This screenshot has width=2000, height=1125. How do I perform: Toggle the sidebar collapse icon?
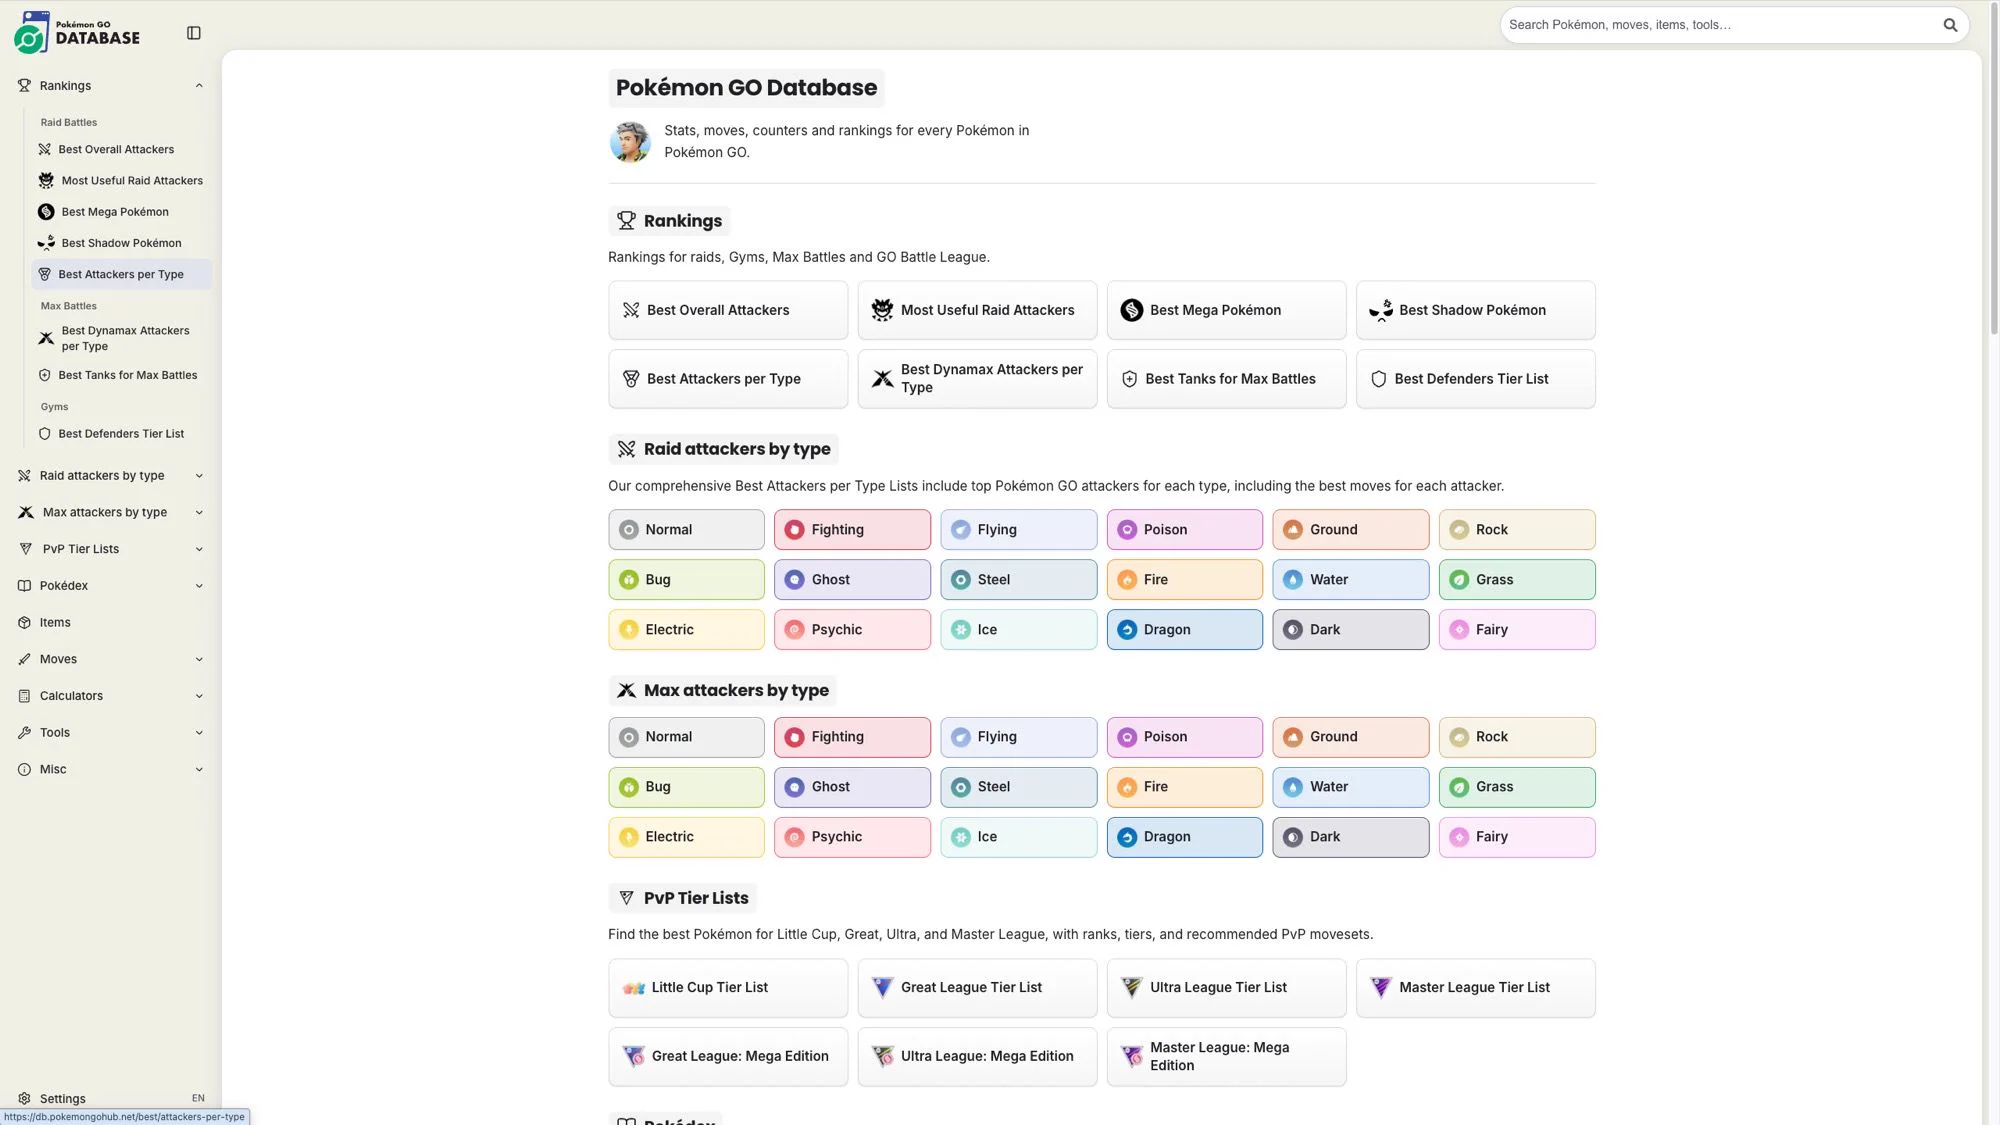pyautogui.click(x=194, y=33)
